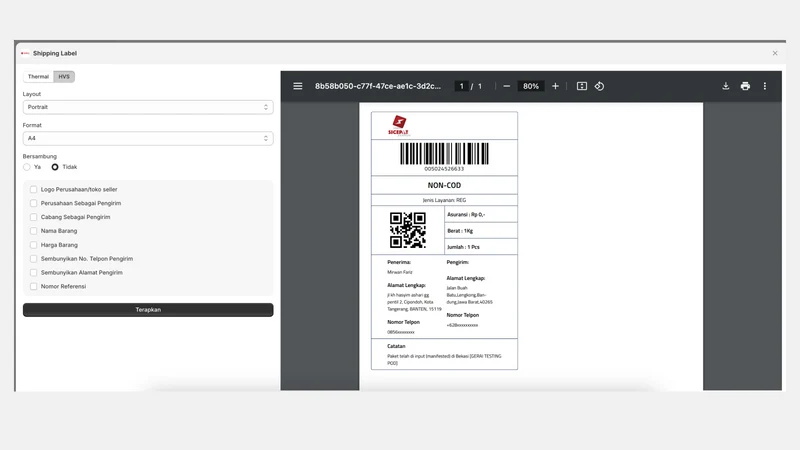Click the Jenis Layanan: REG text

tap(444, 200)
